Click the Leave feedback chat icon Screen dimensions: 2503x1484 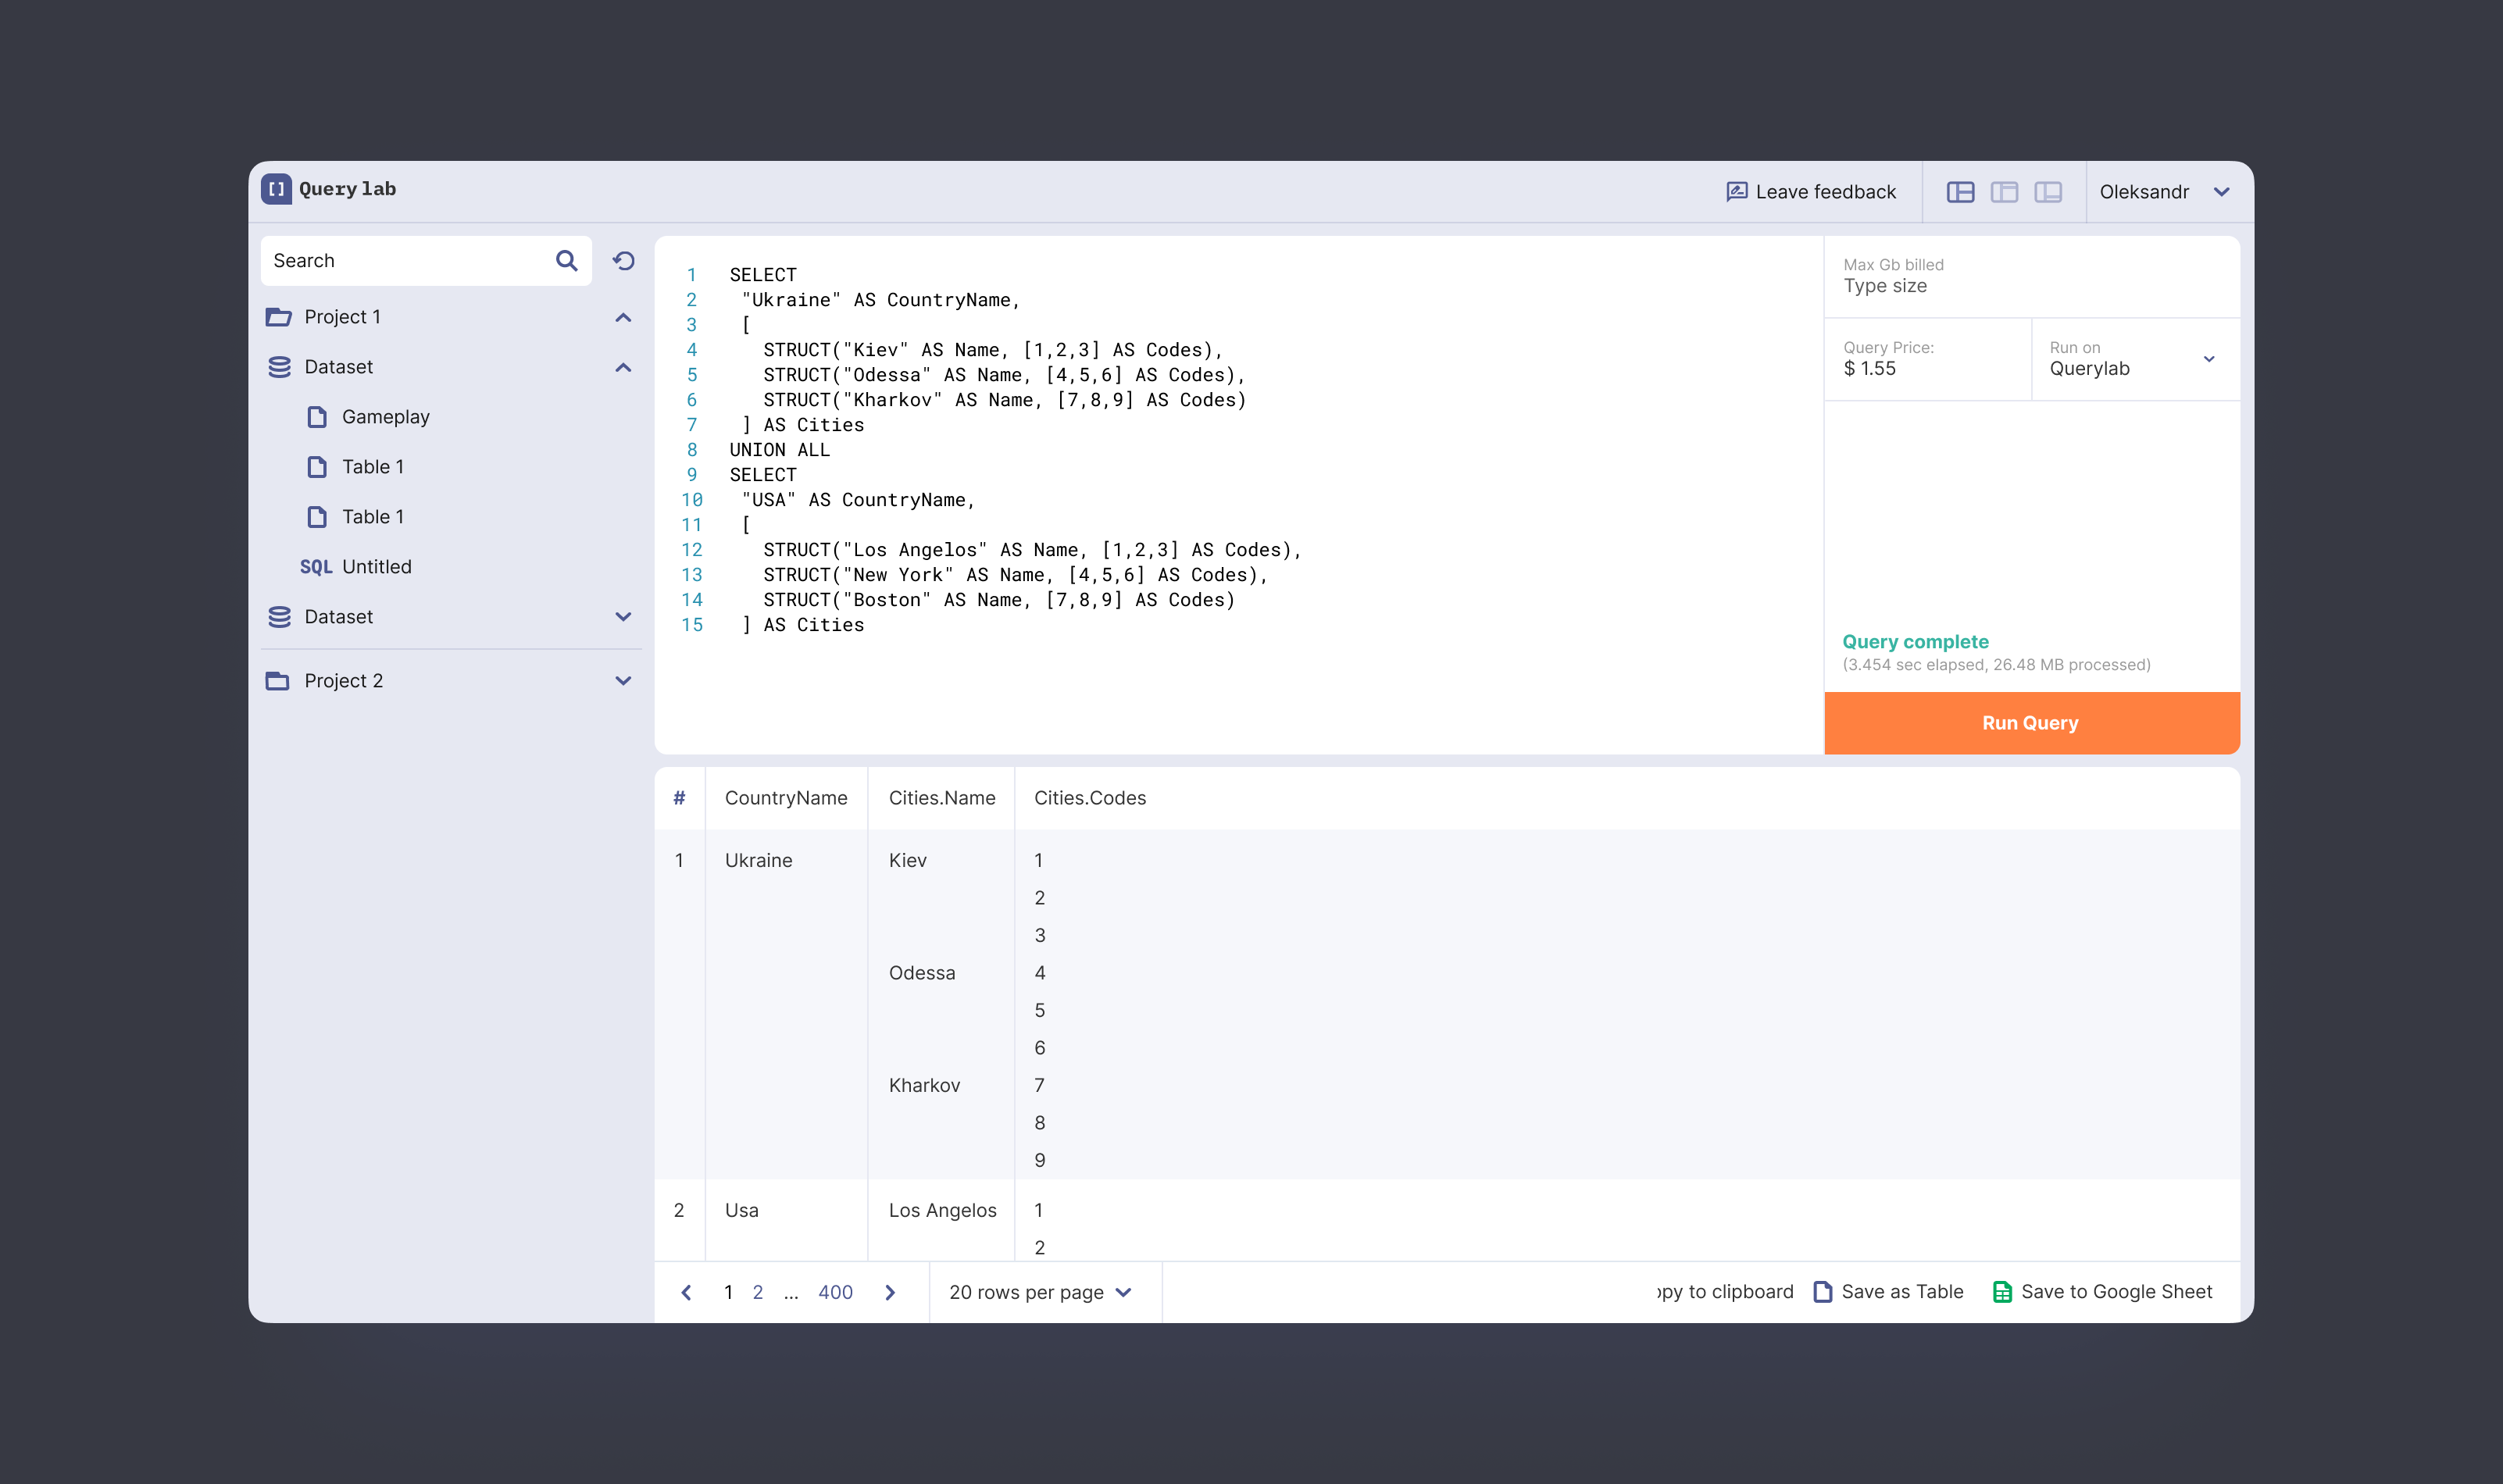tap(1736, 192)
